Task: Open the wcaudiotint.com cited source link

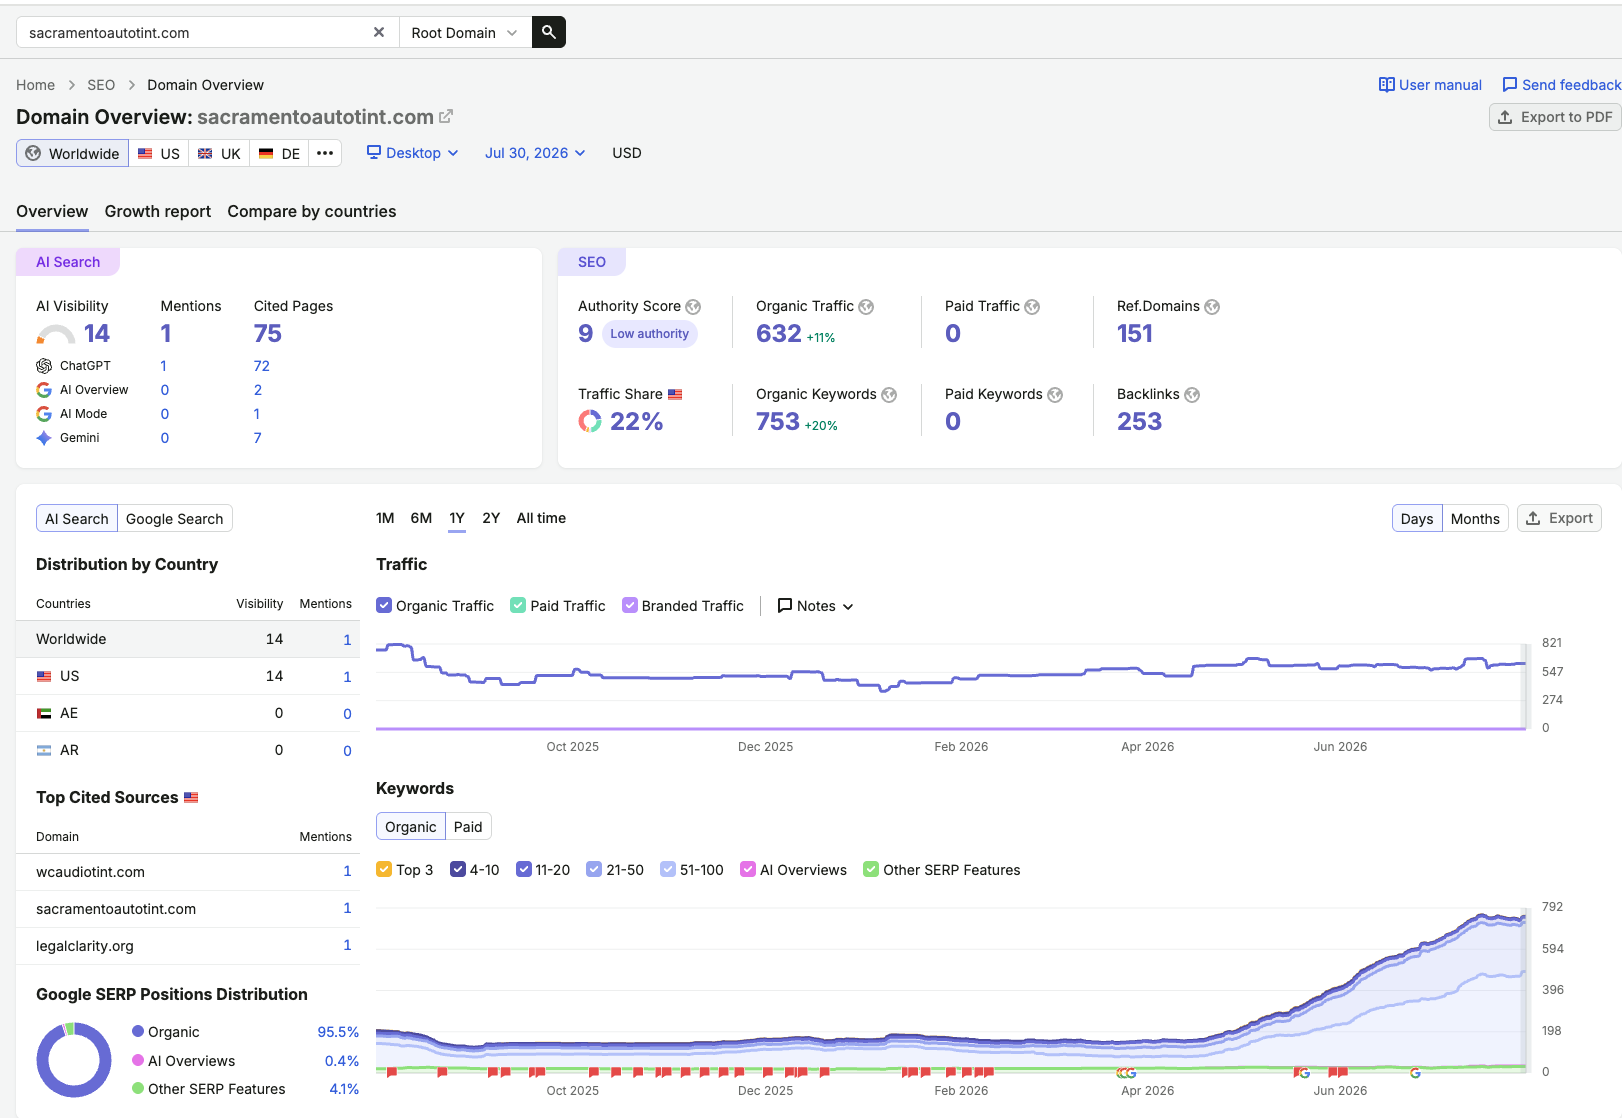Action: (x=90, y=872)
